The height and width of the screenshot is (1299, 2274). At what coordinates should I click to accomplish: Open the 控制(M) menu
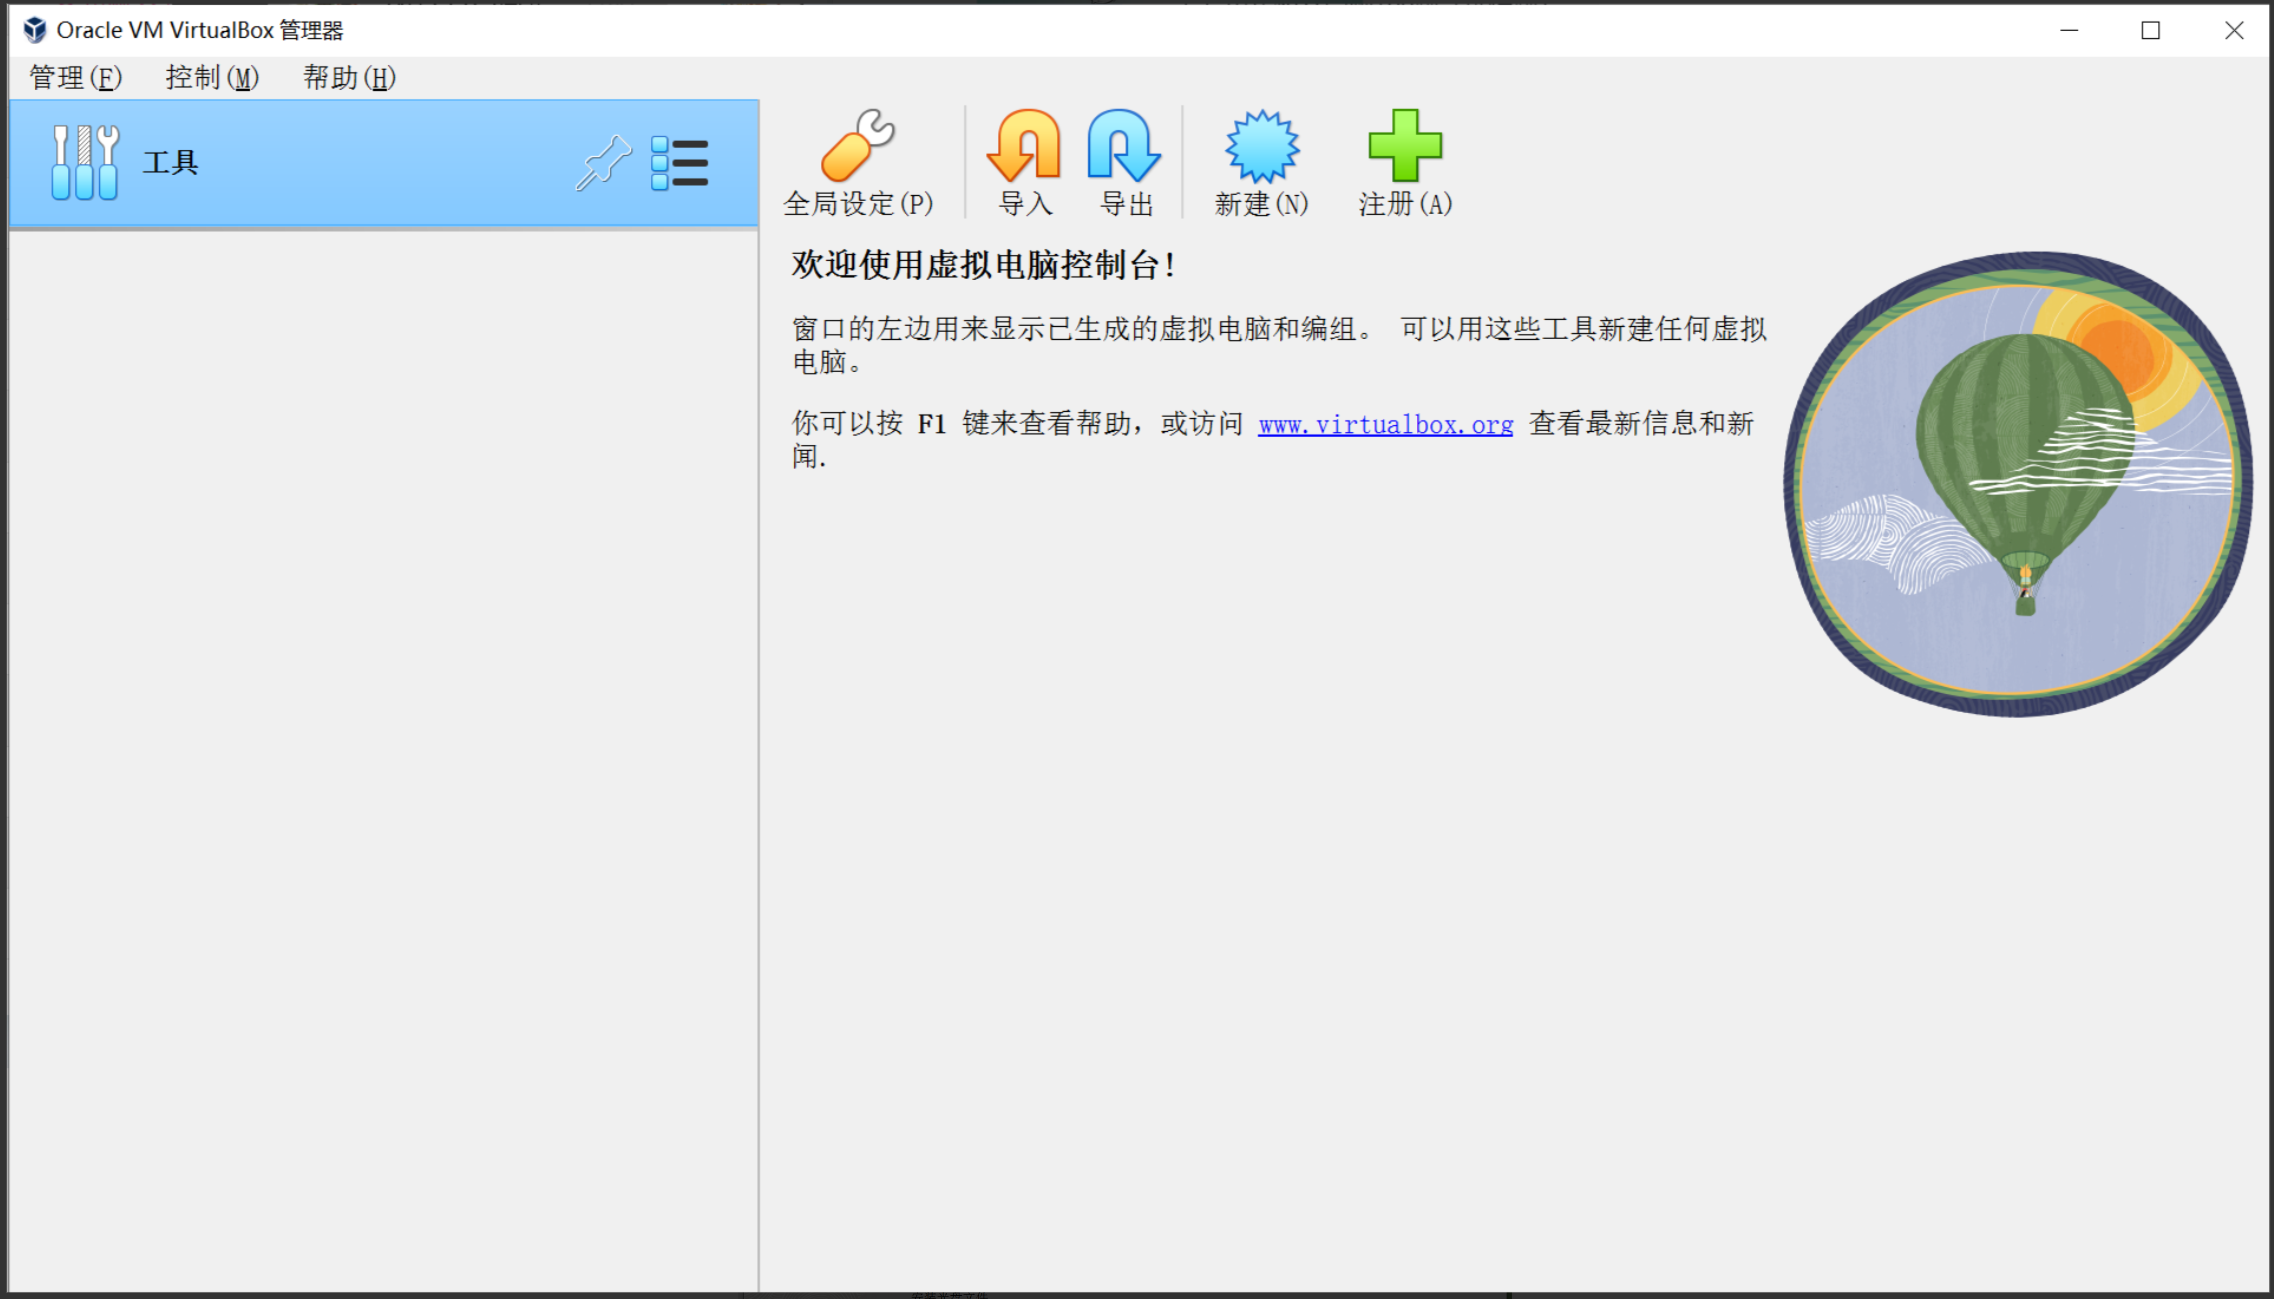[212, 78]
